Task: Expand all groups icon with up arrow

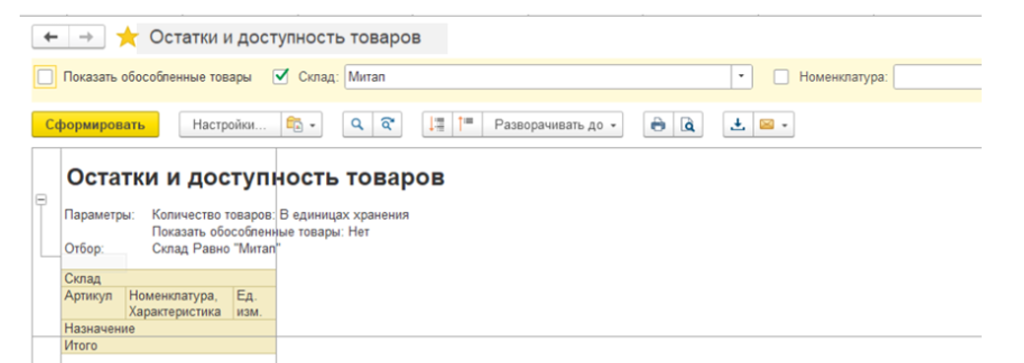Action: (467, 124)
